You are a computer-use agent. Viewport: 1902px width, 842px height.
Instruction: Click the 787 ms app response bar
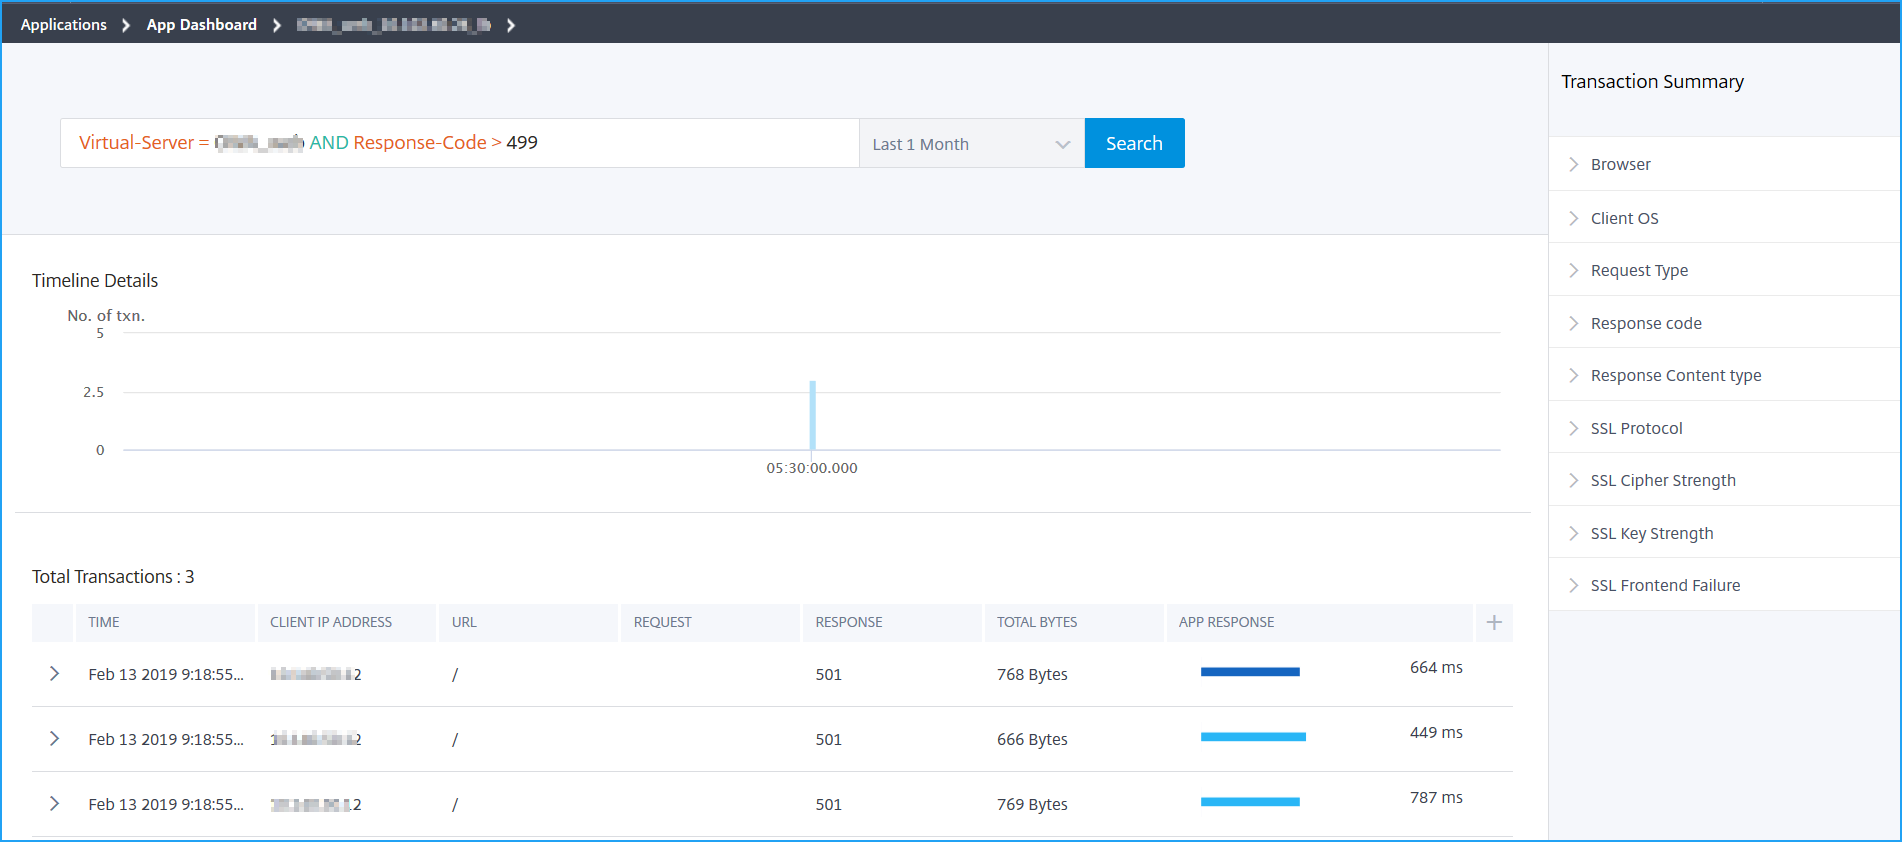tap(1250, 802)
